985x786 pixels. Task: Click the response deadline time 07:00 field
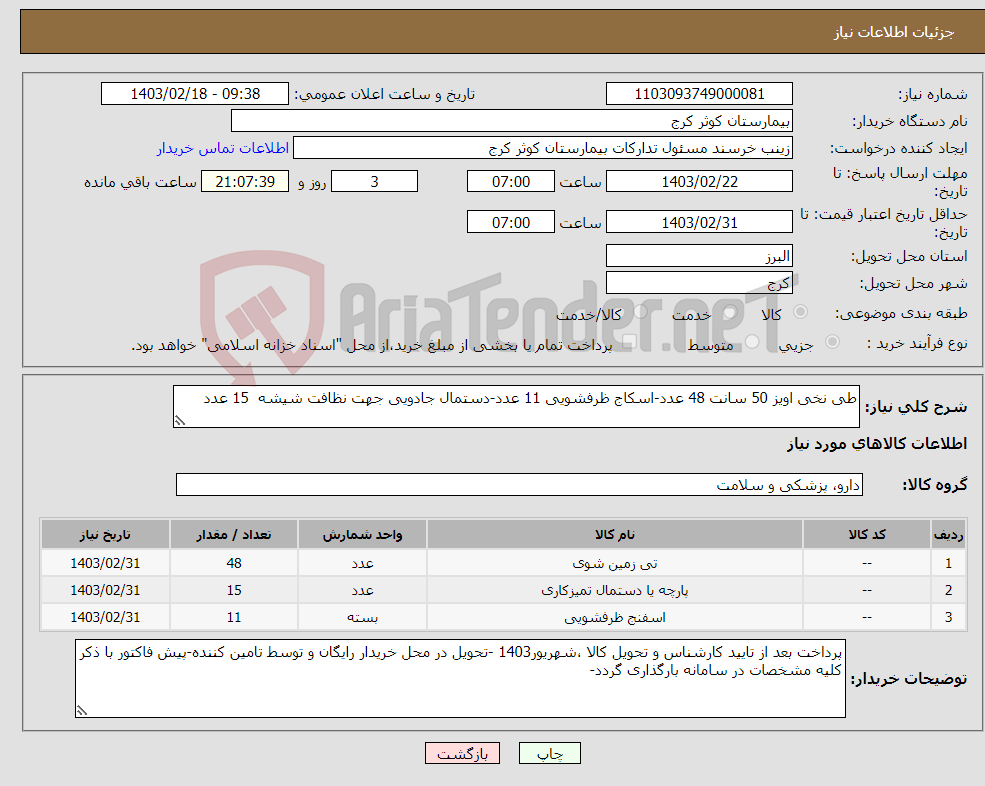pyautogui.click(x=511, y=182)
